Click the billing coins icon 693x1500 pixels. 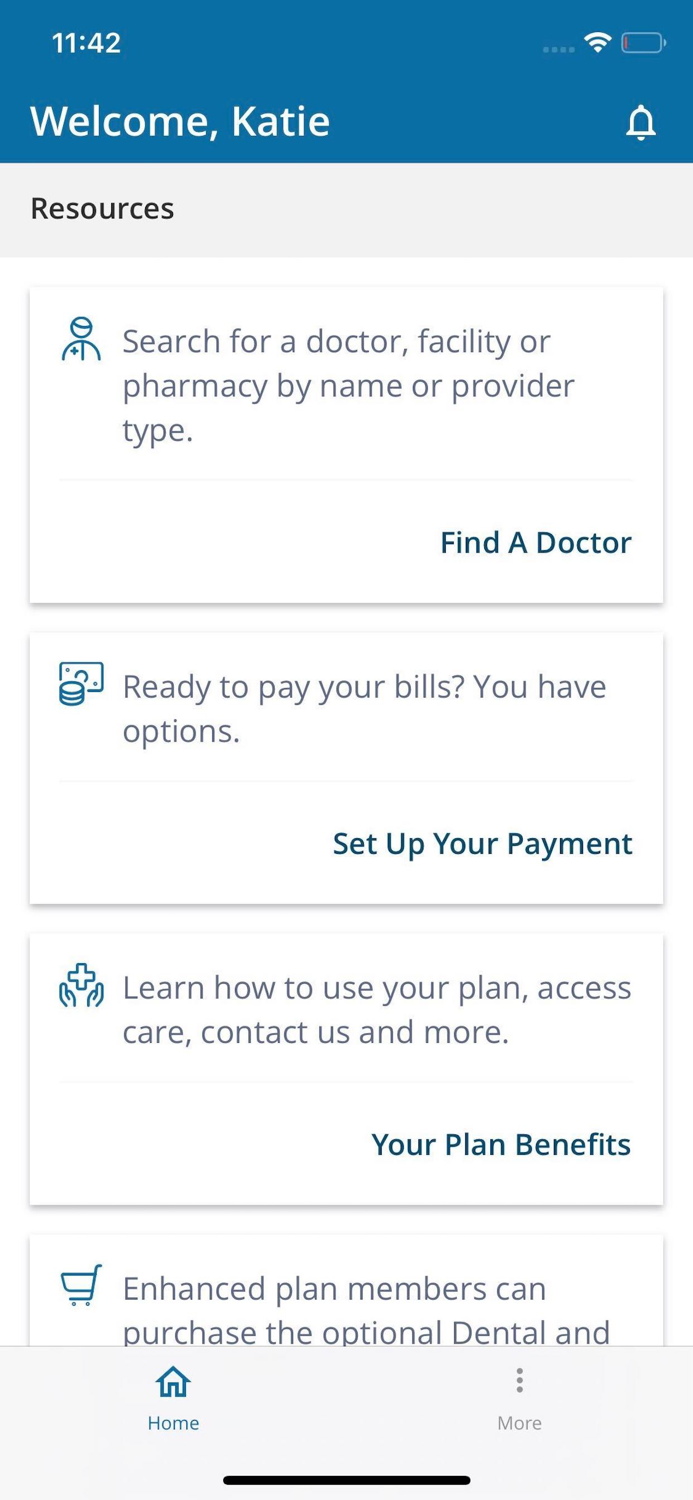tap(81, 685)
